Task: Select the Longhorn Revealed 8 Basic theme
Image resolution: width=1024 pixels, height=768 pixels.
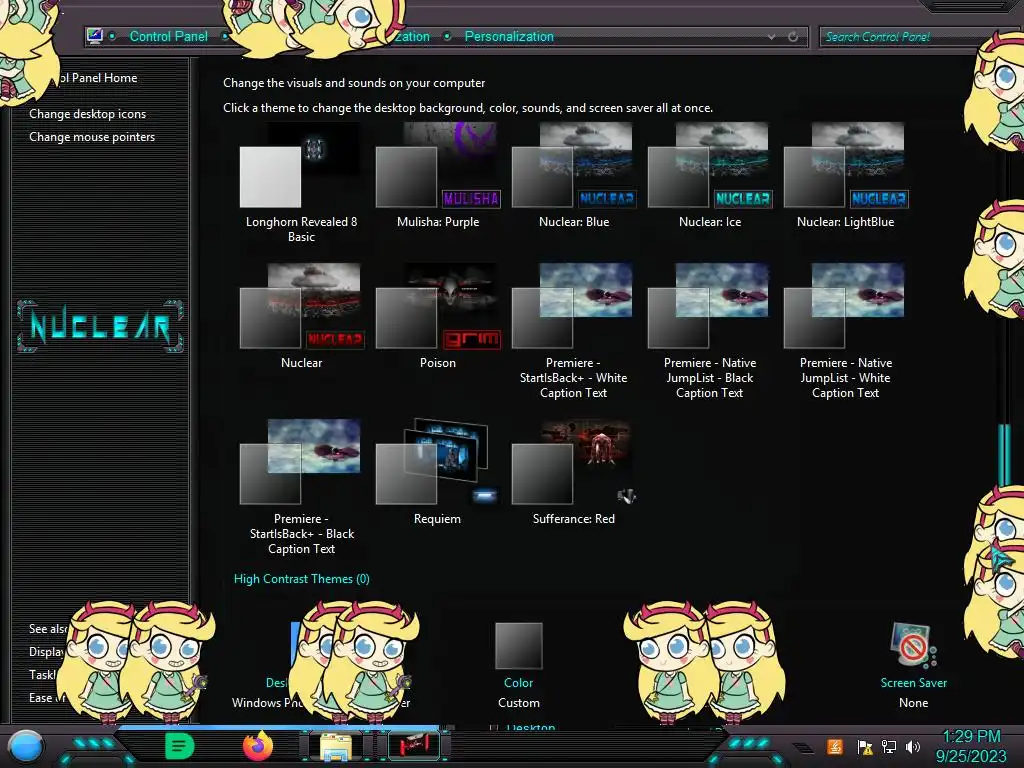Action: point(301,184)
